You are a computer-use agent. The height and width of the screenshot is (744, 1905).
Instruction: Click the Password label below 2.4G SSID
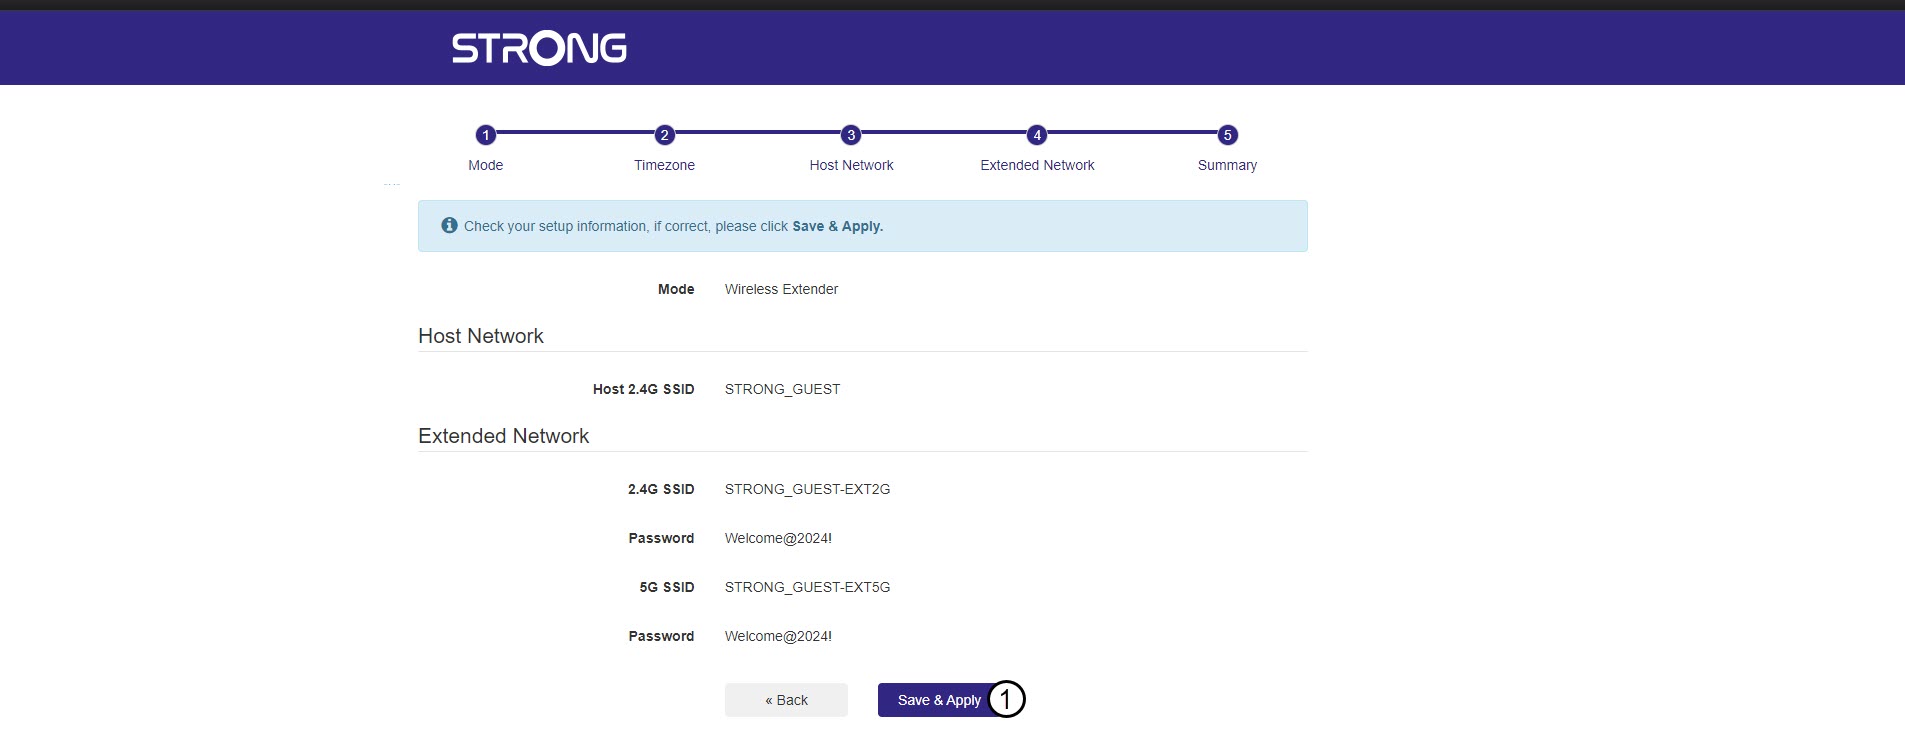tap(661, 538)
